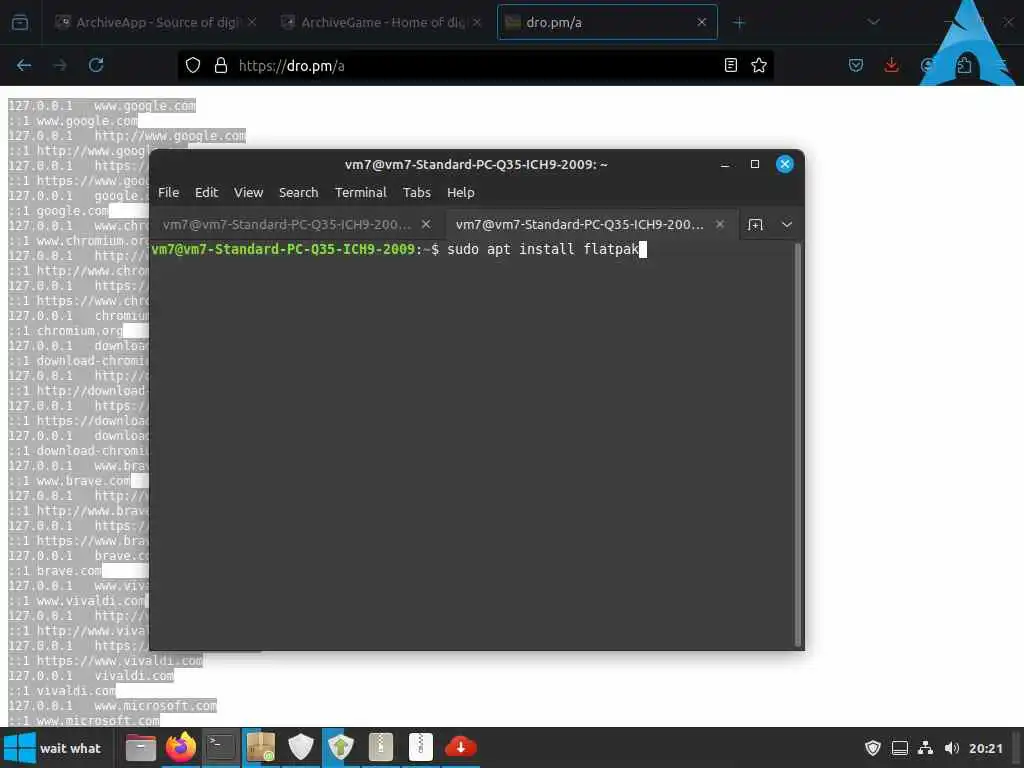Open the file manager from the taskbar

tap(140, 748)
